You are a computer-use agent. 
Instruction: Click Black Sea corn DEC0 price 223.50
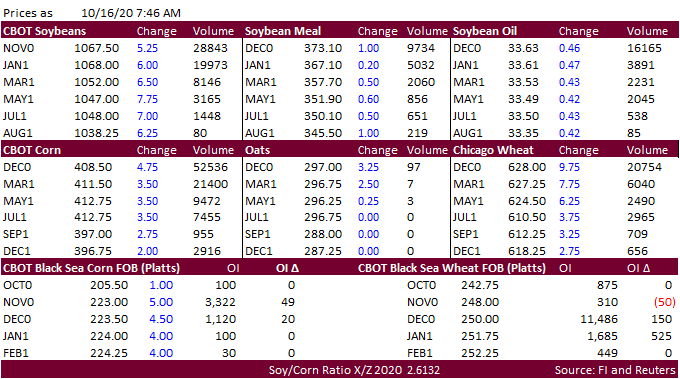click(x=109, y=319)
